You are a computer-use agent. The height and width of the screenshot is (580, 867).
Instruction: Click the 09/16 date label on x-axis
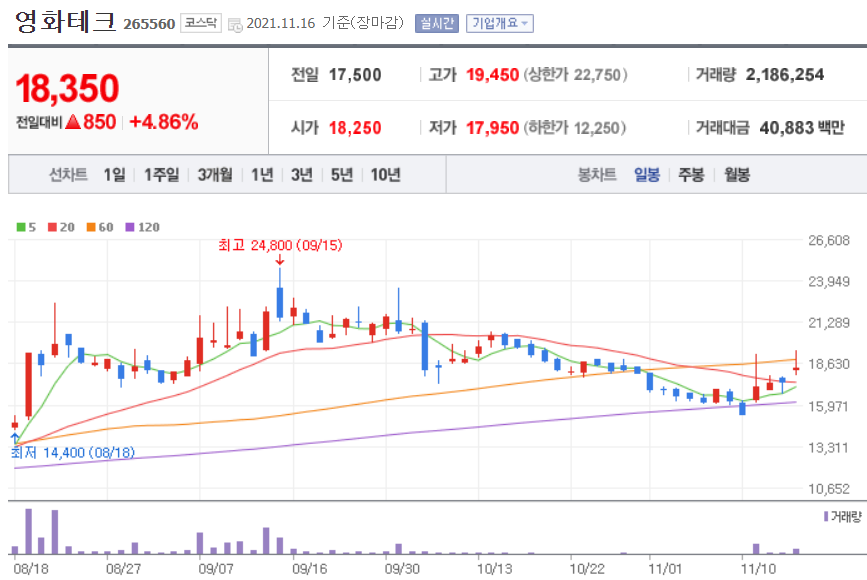[x=309, y=568]
